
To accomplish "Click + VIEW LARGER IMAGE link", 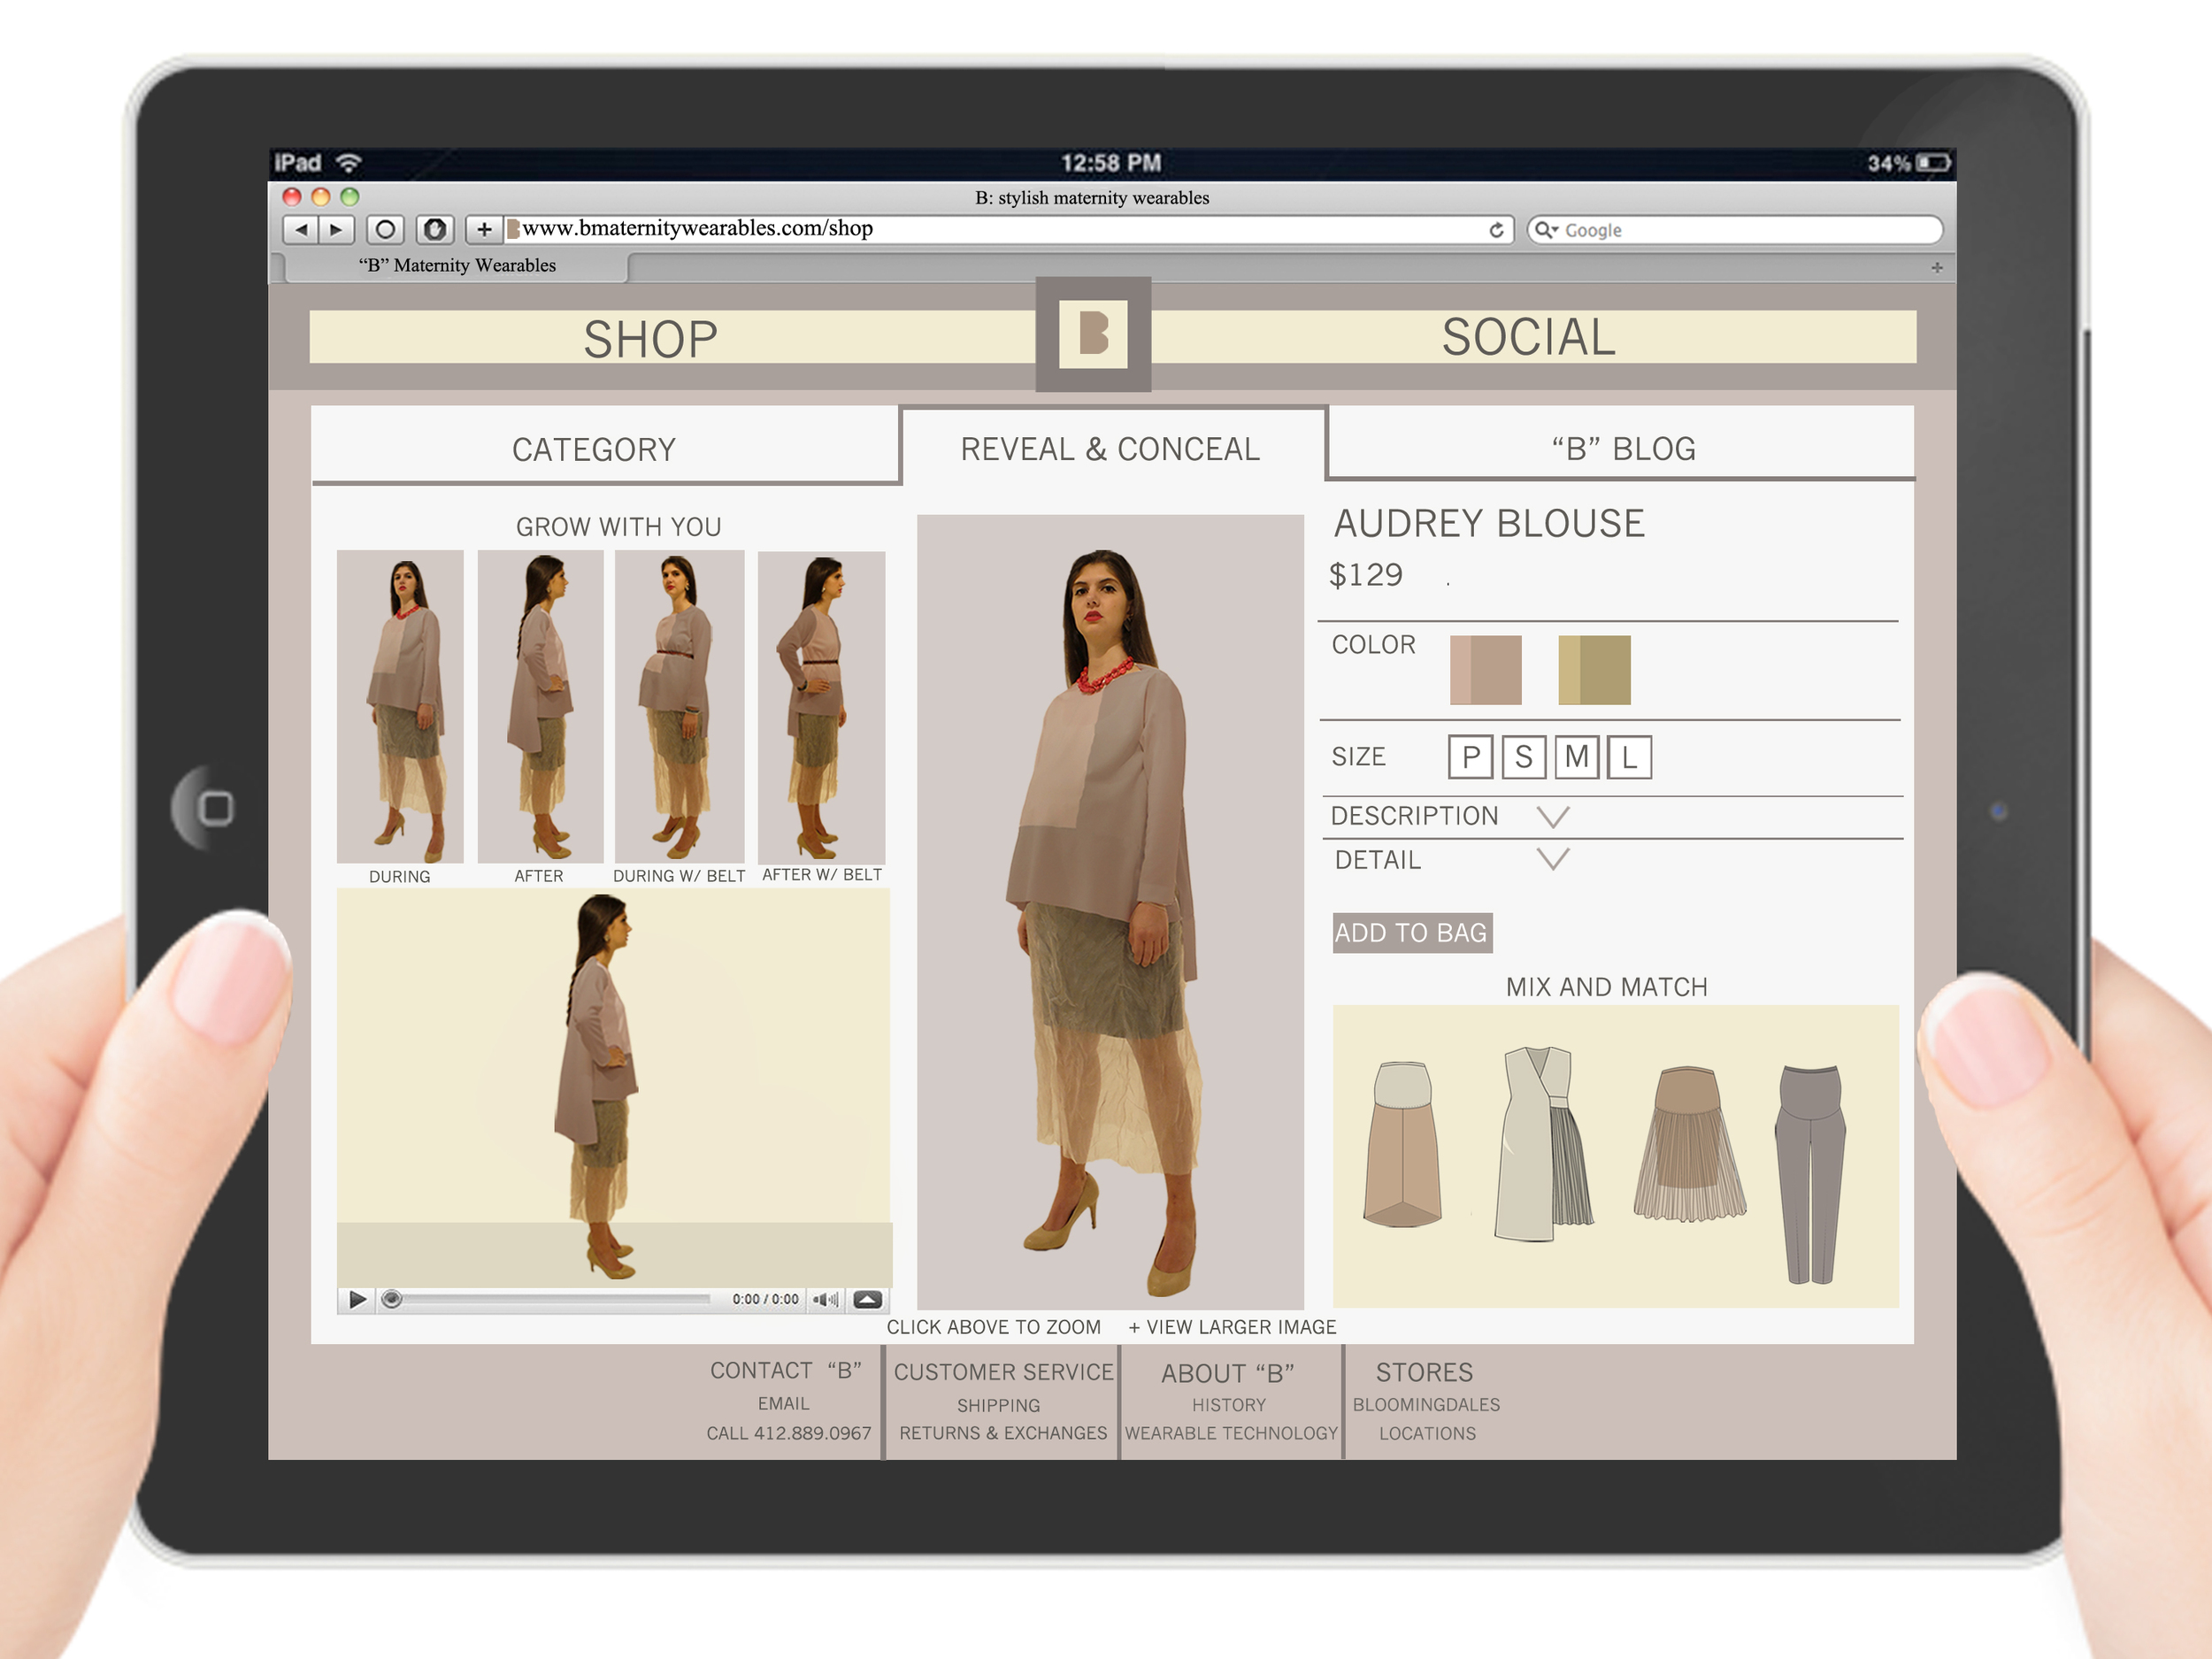I will coord(1232,1327).
